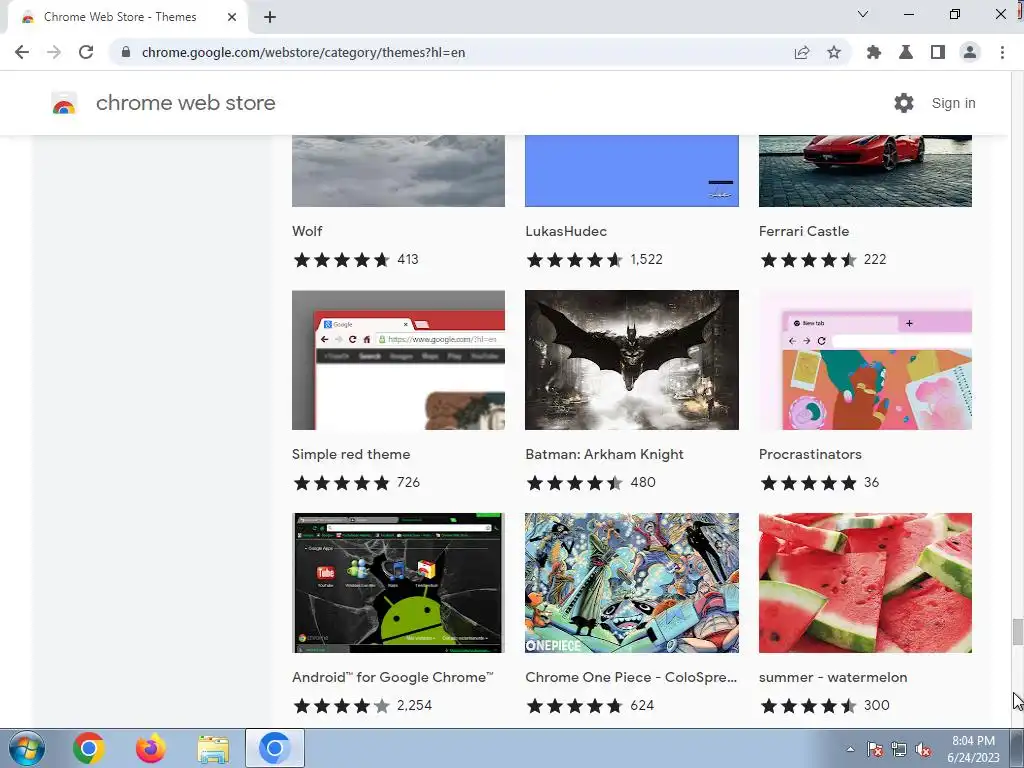This screenshot has width=1024, height=768.
Task: Reload the Chrome Web Store page
Action: [86, 52]
